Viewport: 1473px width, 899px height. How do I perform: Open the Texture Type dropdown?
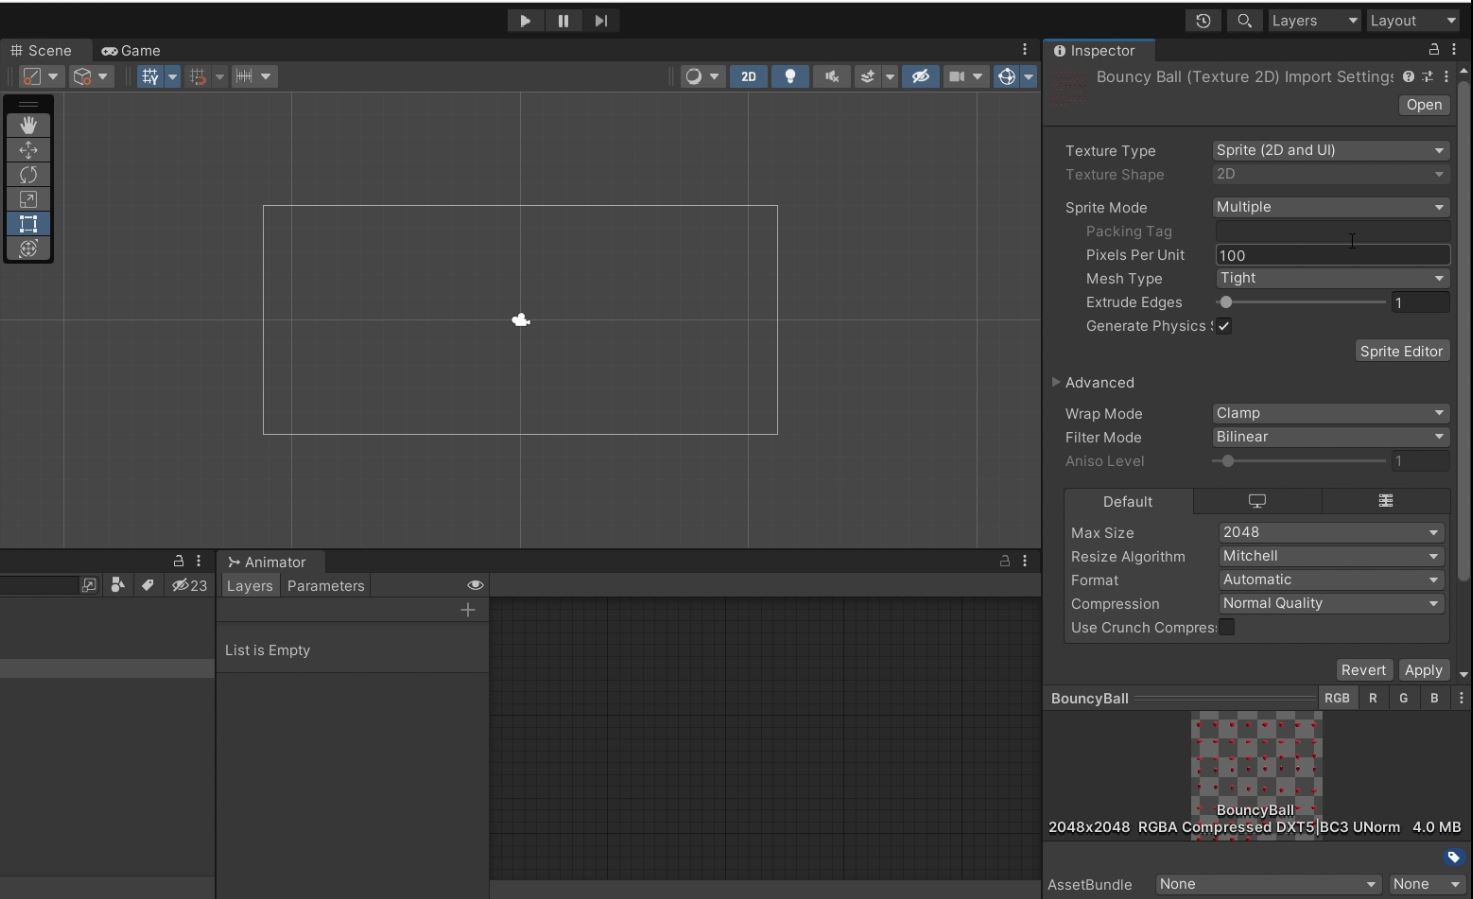coord(1330,150)
